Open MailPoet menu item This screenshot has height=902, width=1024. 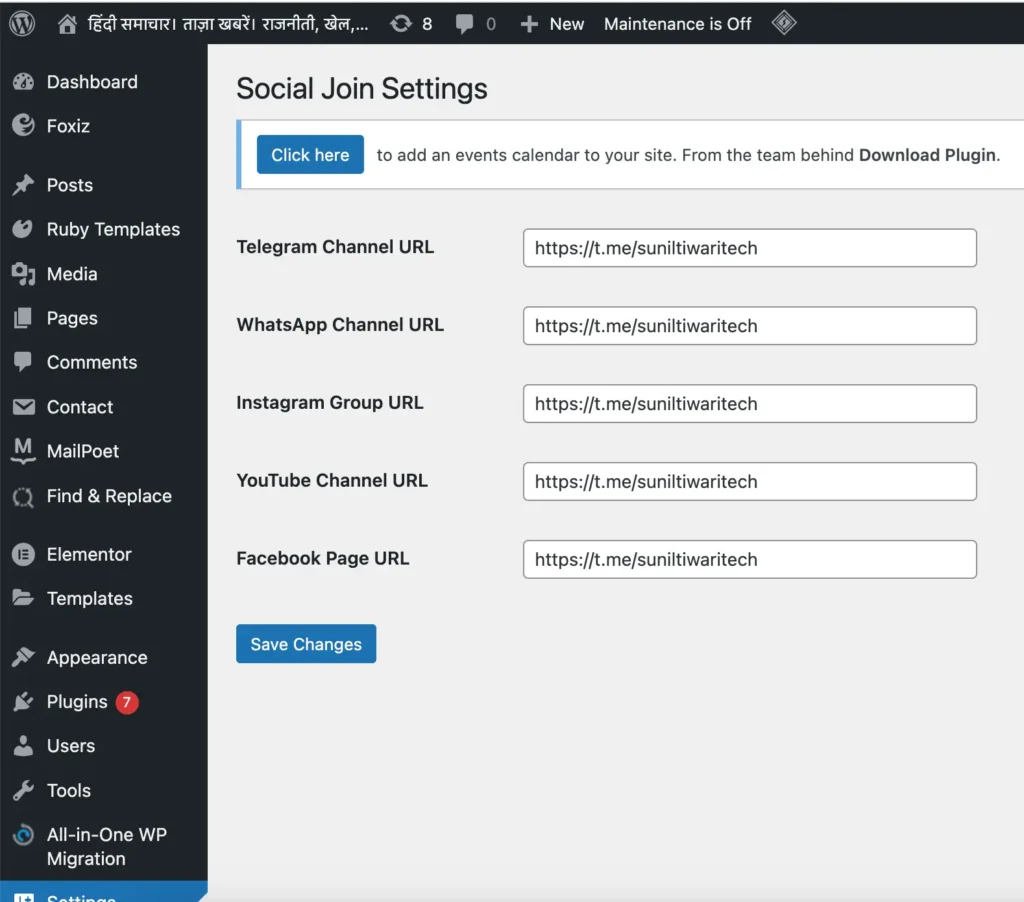(x=83, y=451)
